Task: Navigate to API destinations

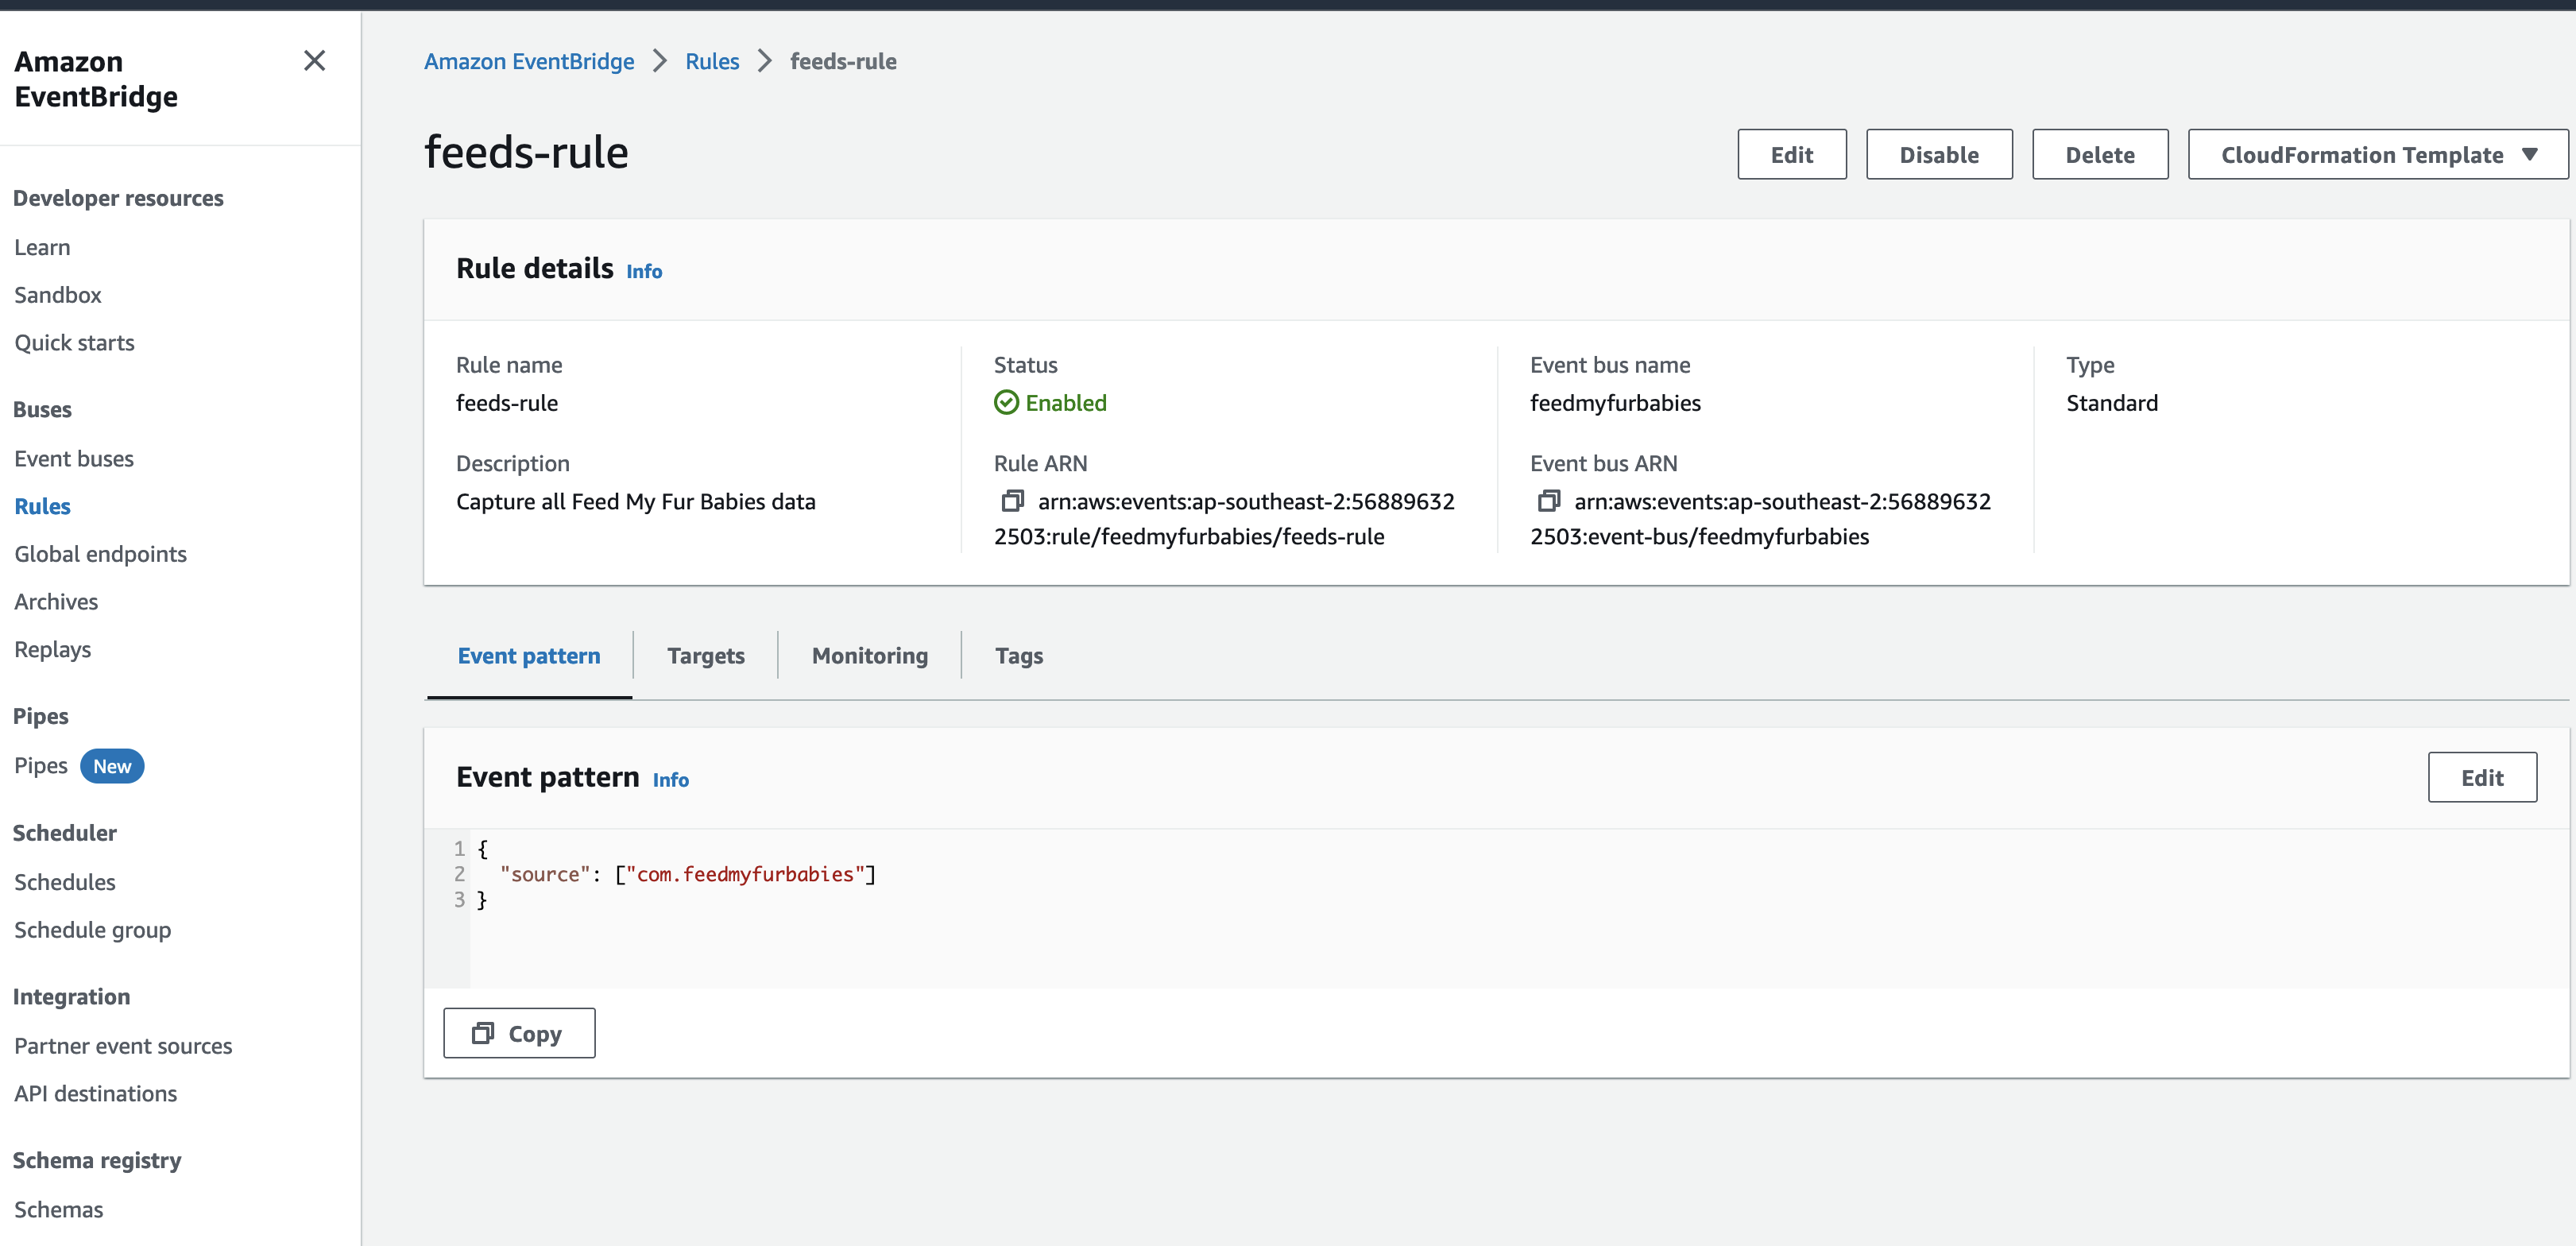Action: point(95,1093)
